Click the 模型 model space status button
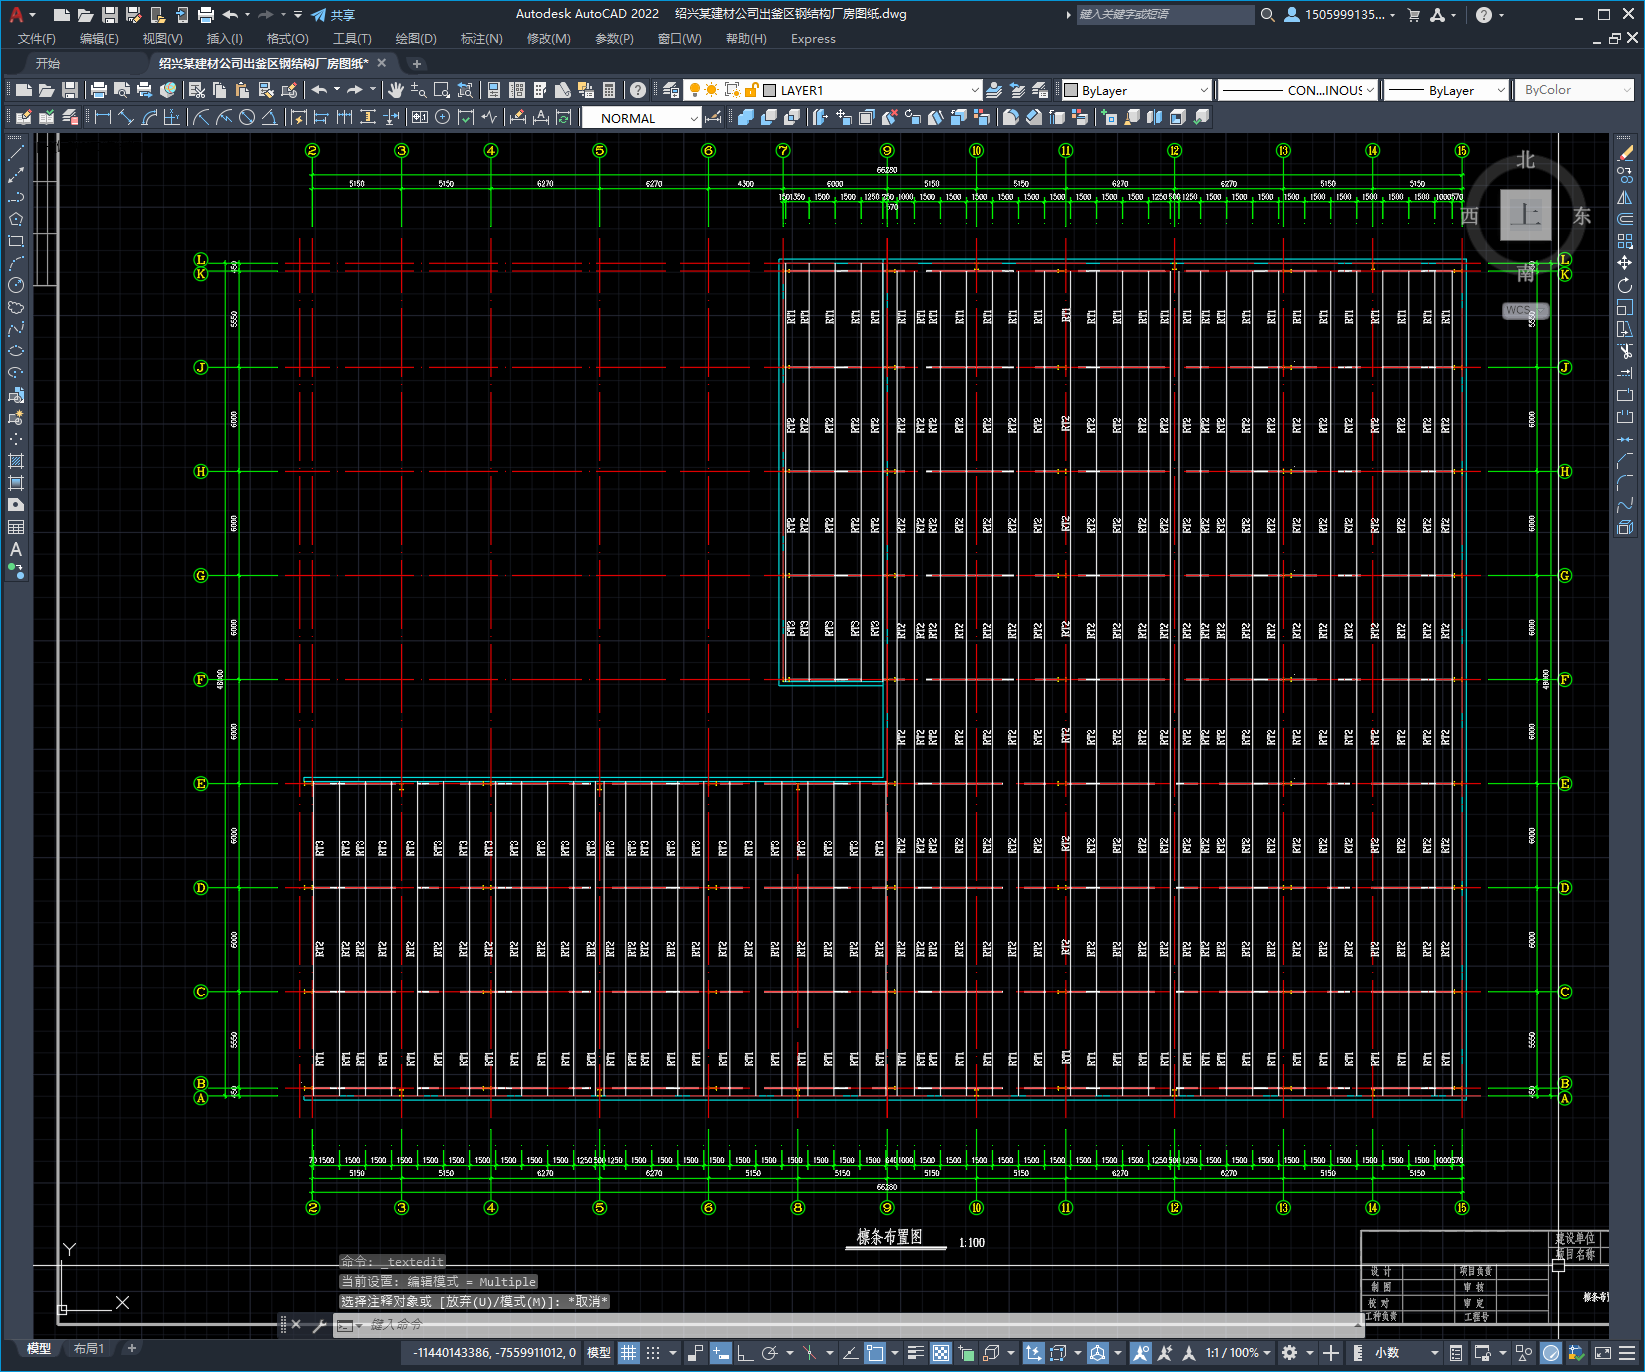This screenshot has height=1372, width=1645. 599,1353
